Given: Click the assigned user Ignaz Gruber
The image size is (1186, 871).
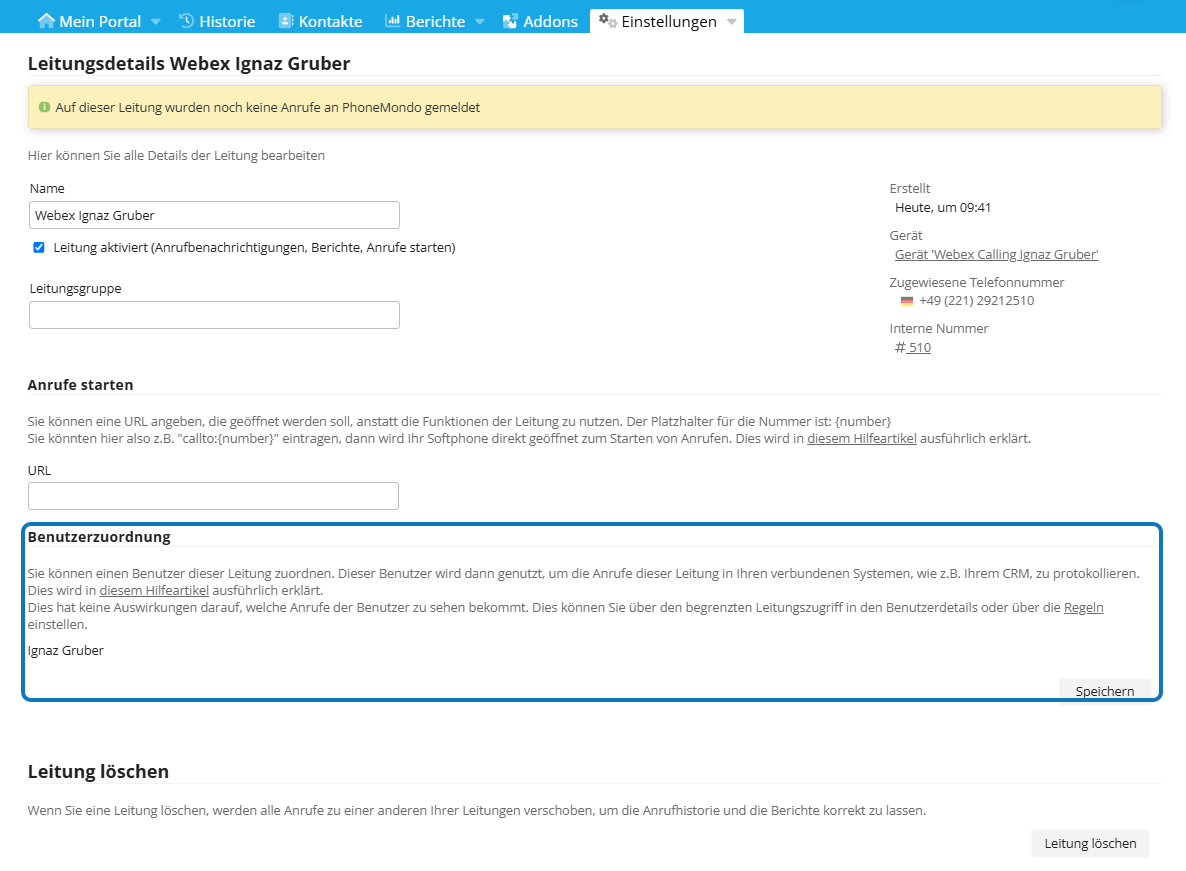Looking at the screenshot, I should tap(66, 650).
